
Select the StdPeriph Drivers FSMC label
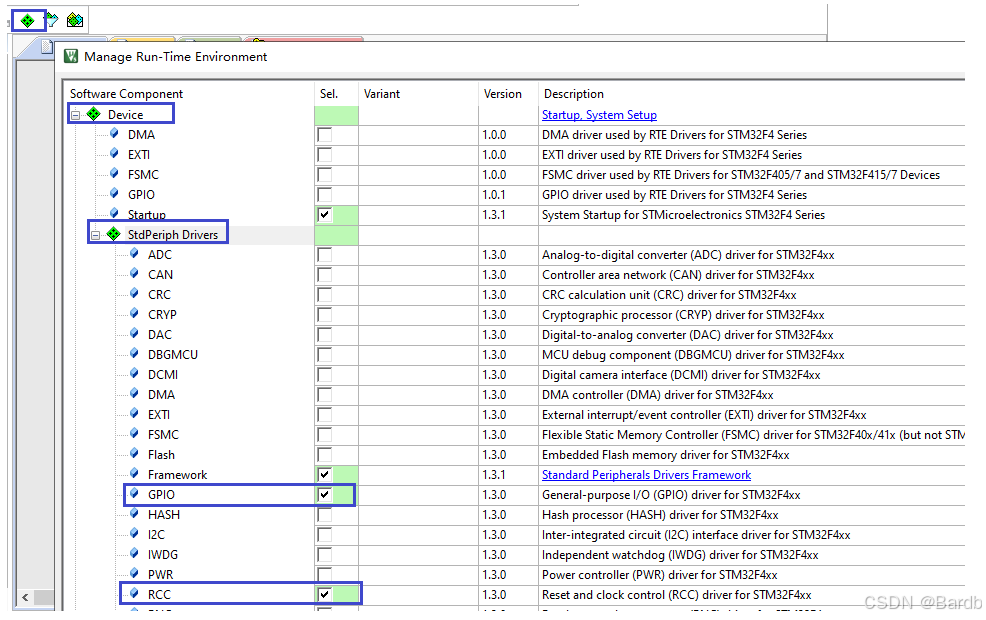click(163, 435)
